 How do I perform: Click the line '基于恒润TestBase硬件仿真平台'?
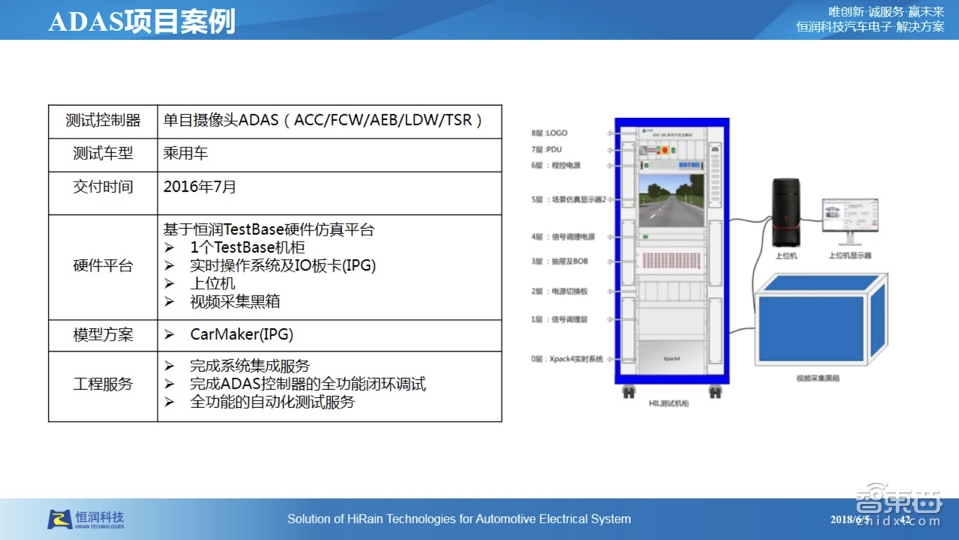[x=268, y=230]
